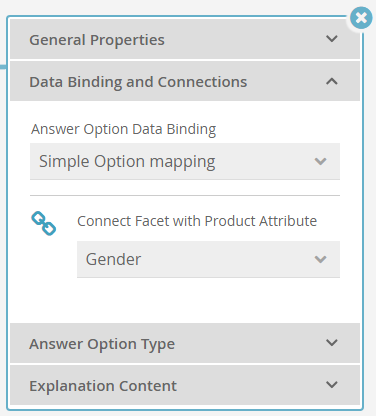376x416 pixels.
Task: Open the General Properties section header
Action: click(x=185, y=39)
